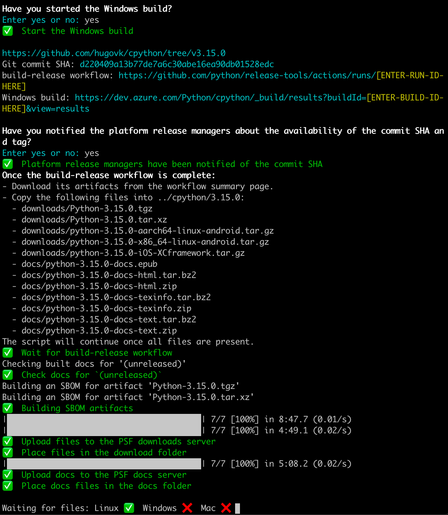
Task: Click 'Start the Windows build' status text
Action: point(77,31)
